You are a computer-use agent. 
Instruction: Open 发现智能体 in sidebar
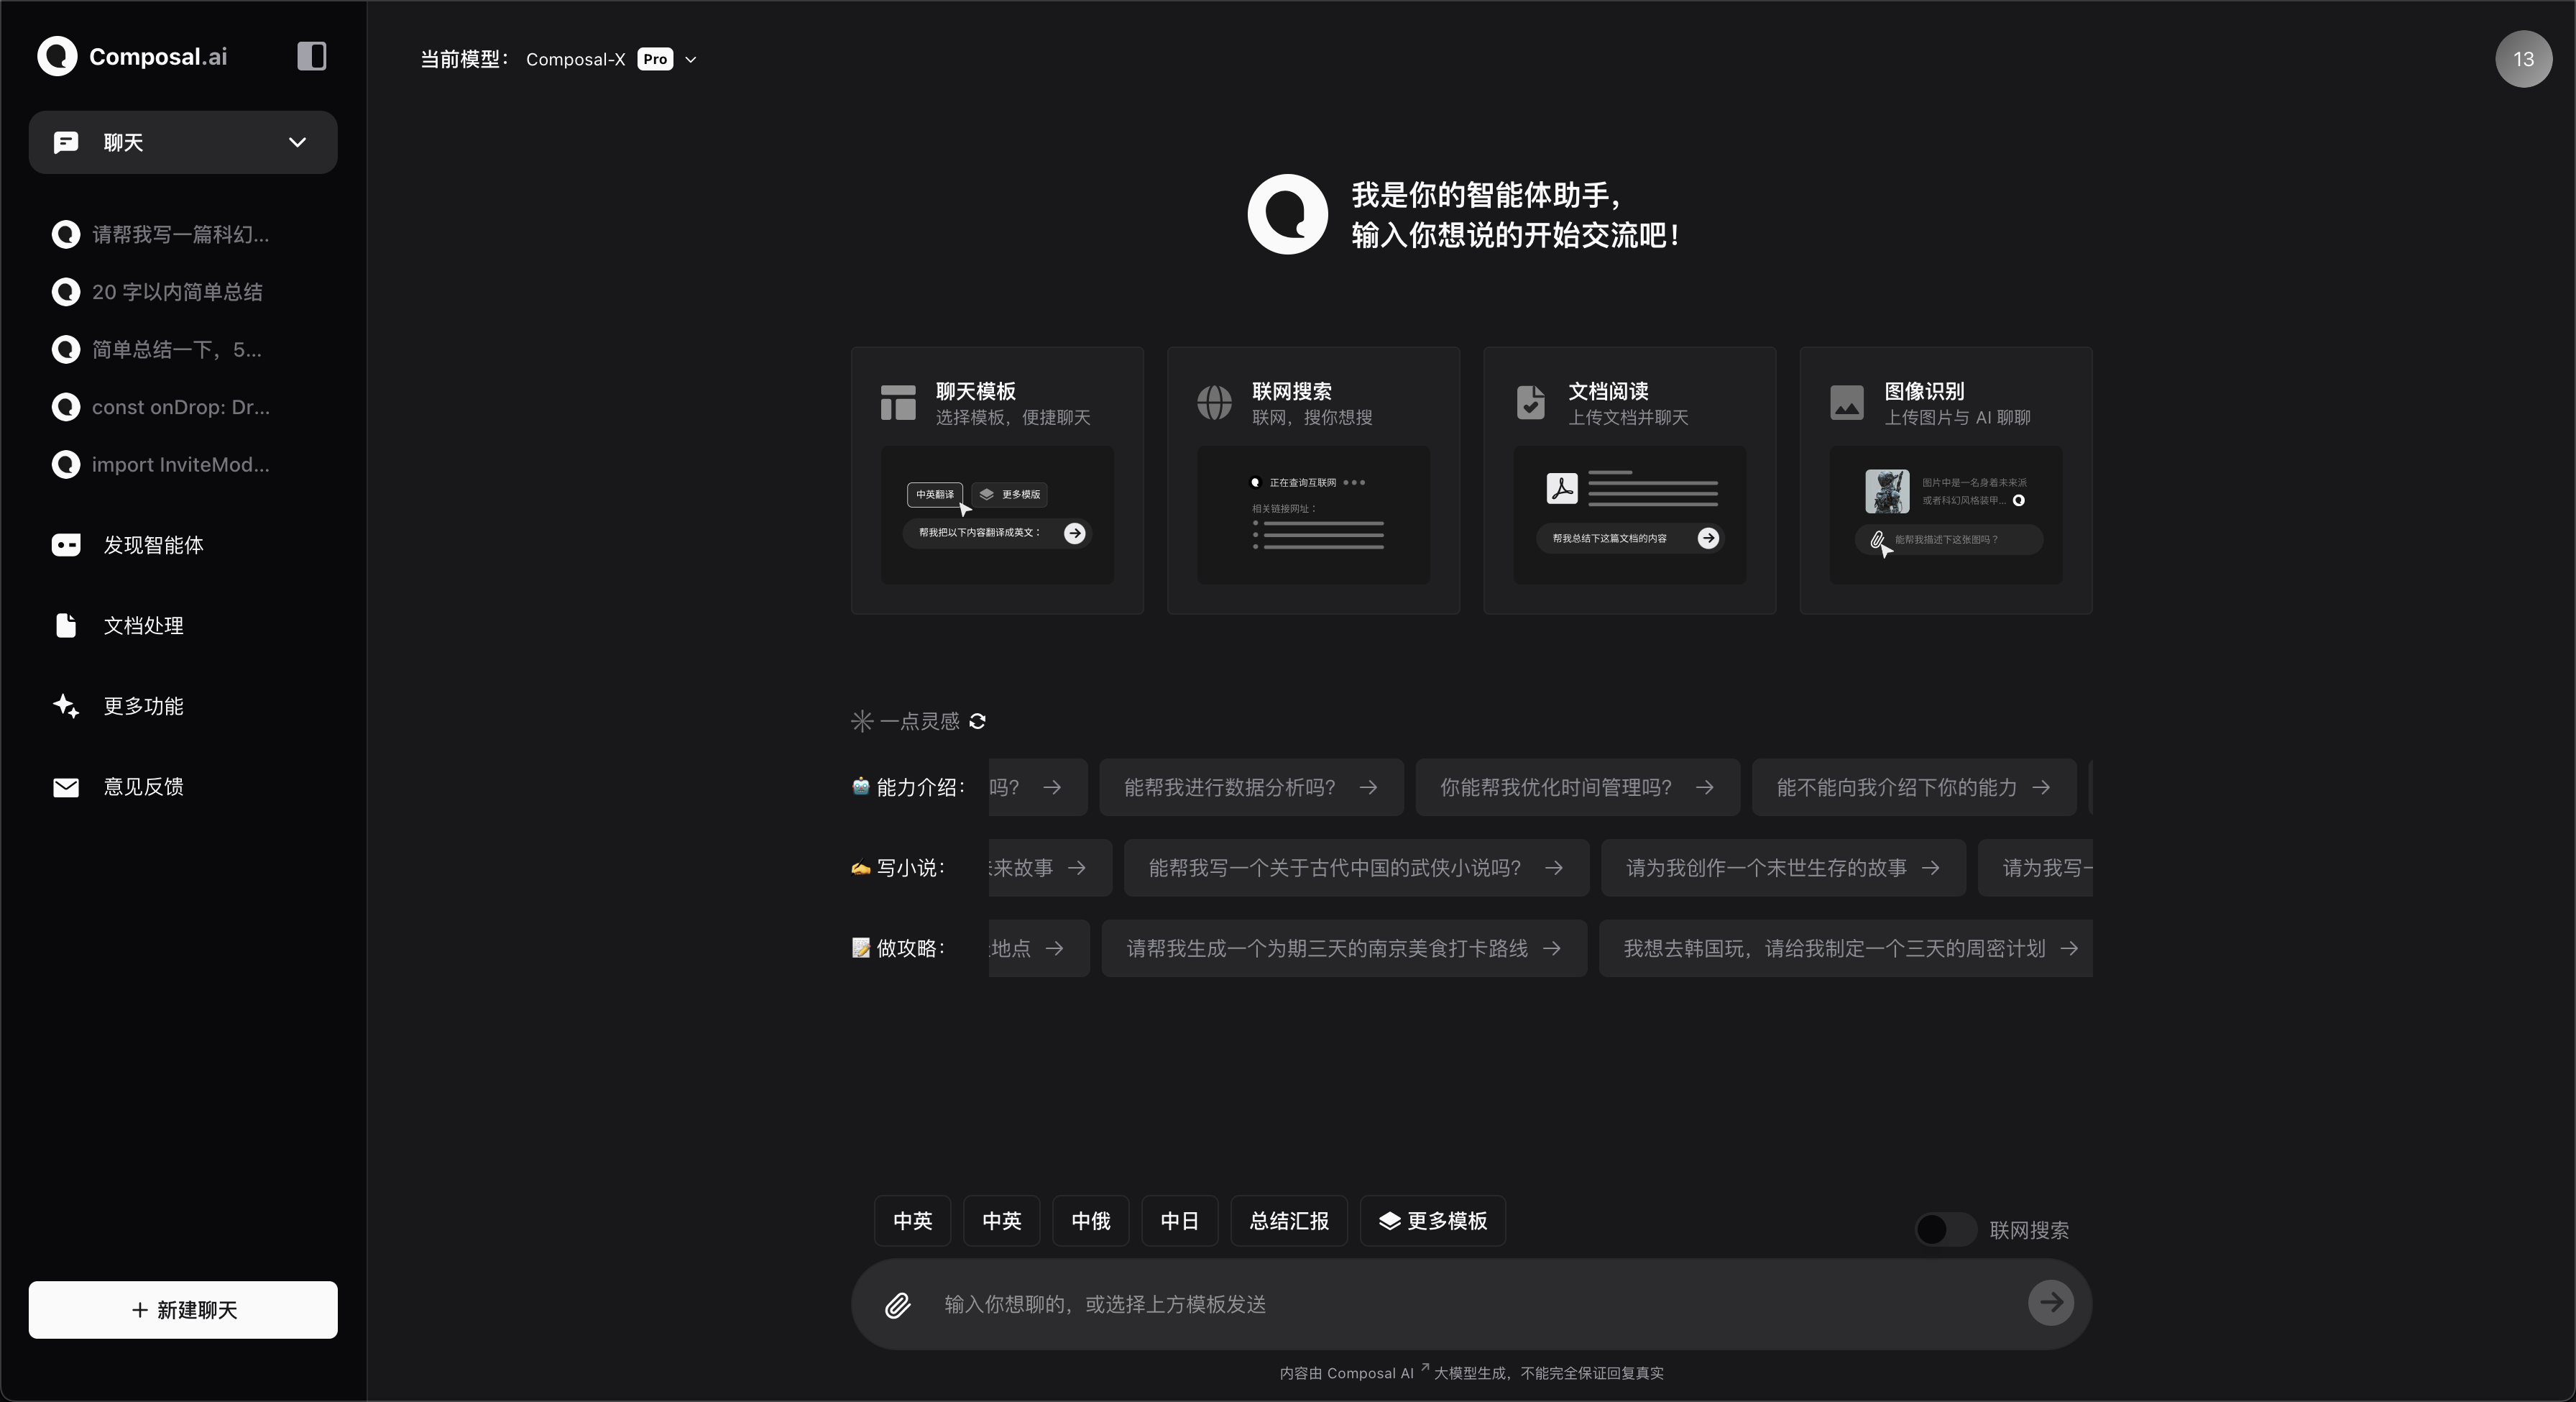pyautogui.click(x=153, y=545)
